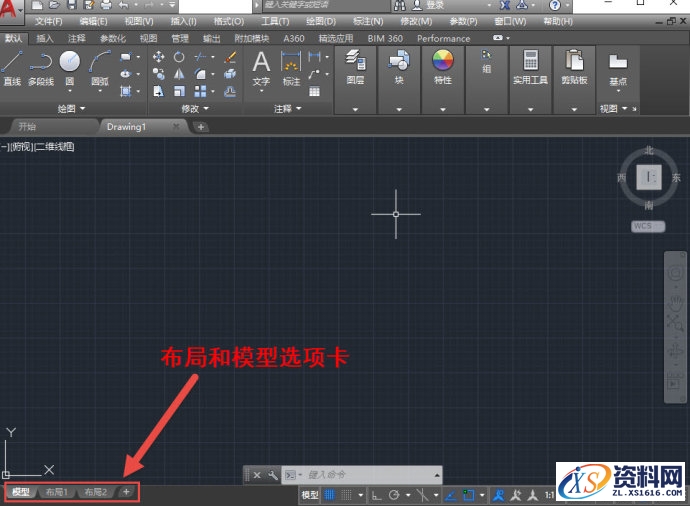Toggle snap mode in status bar
Viewport: 690px width, 506px height.
(x=347, y=495)
